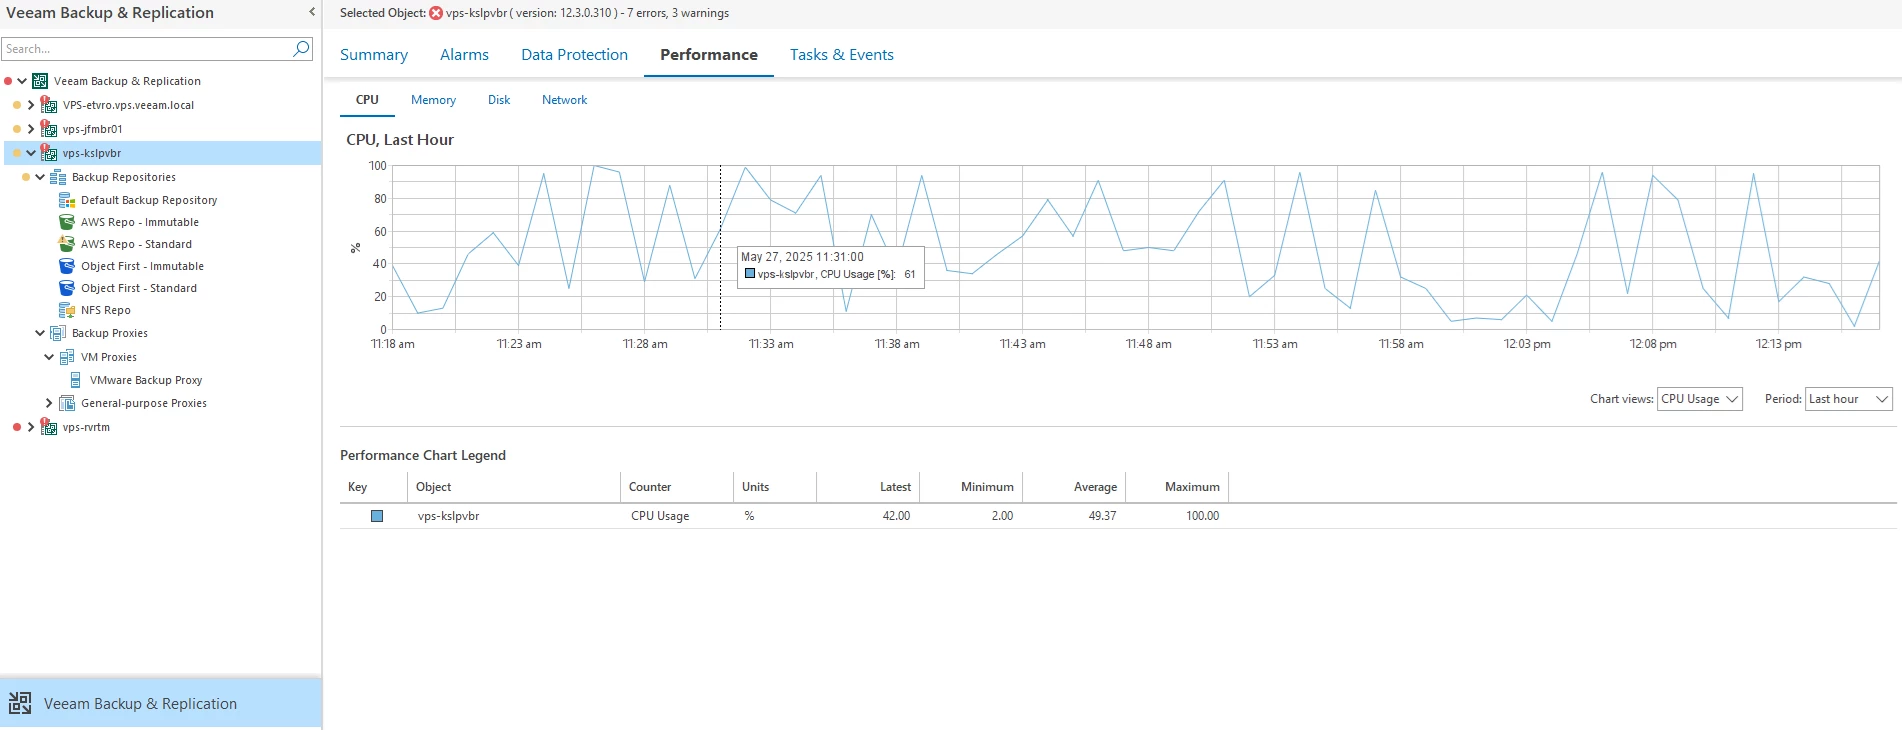Click the Object column header
The width and height of the screenshot is (1902, 730).
(x=514, y=487)
